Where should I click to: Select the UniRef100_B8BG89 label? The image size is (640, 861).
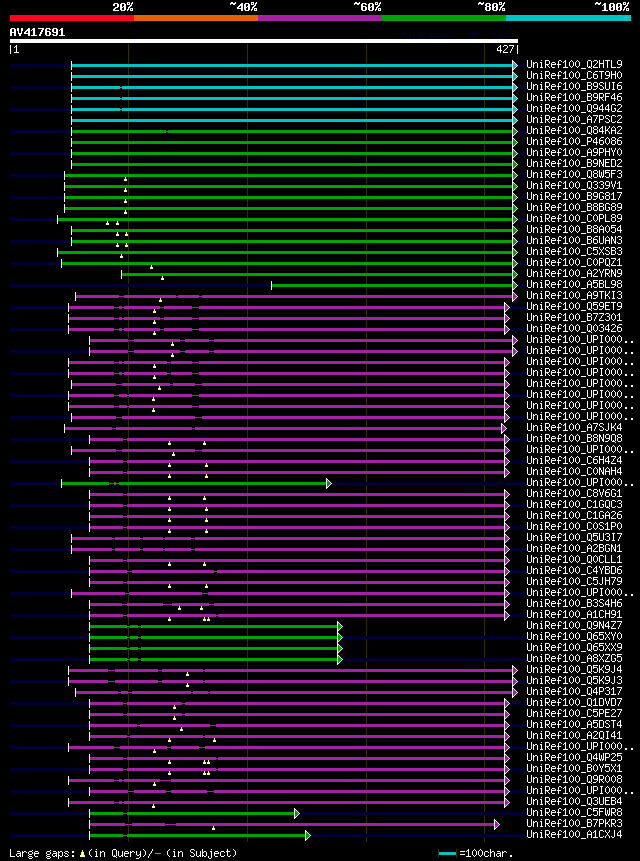pos(574,208)
